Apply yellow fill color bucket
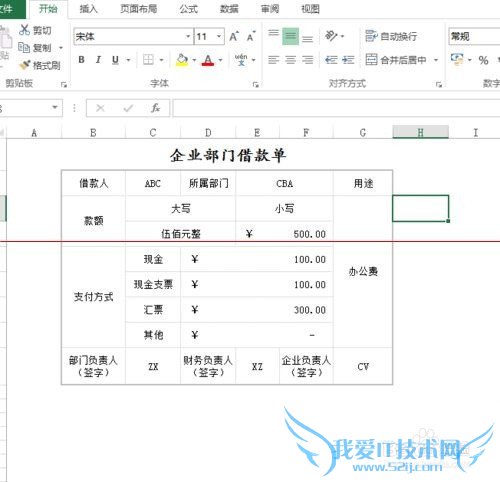Image resolution: width=500 pixels, height=482 pixels. (x=182, y=60)
